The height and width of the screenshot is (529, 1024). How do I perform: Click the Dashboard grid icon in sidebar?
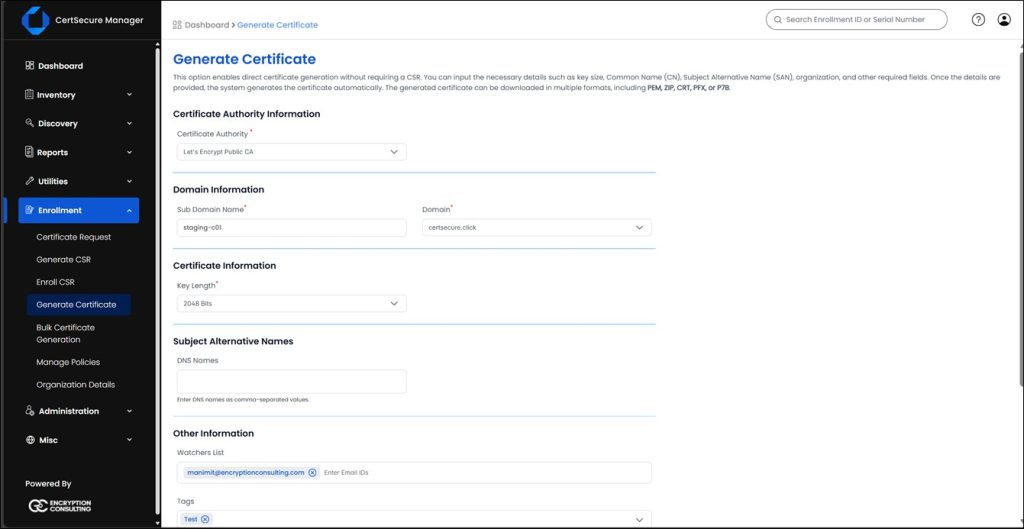[x=29, y=65]
